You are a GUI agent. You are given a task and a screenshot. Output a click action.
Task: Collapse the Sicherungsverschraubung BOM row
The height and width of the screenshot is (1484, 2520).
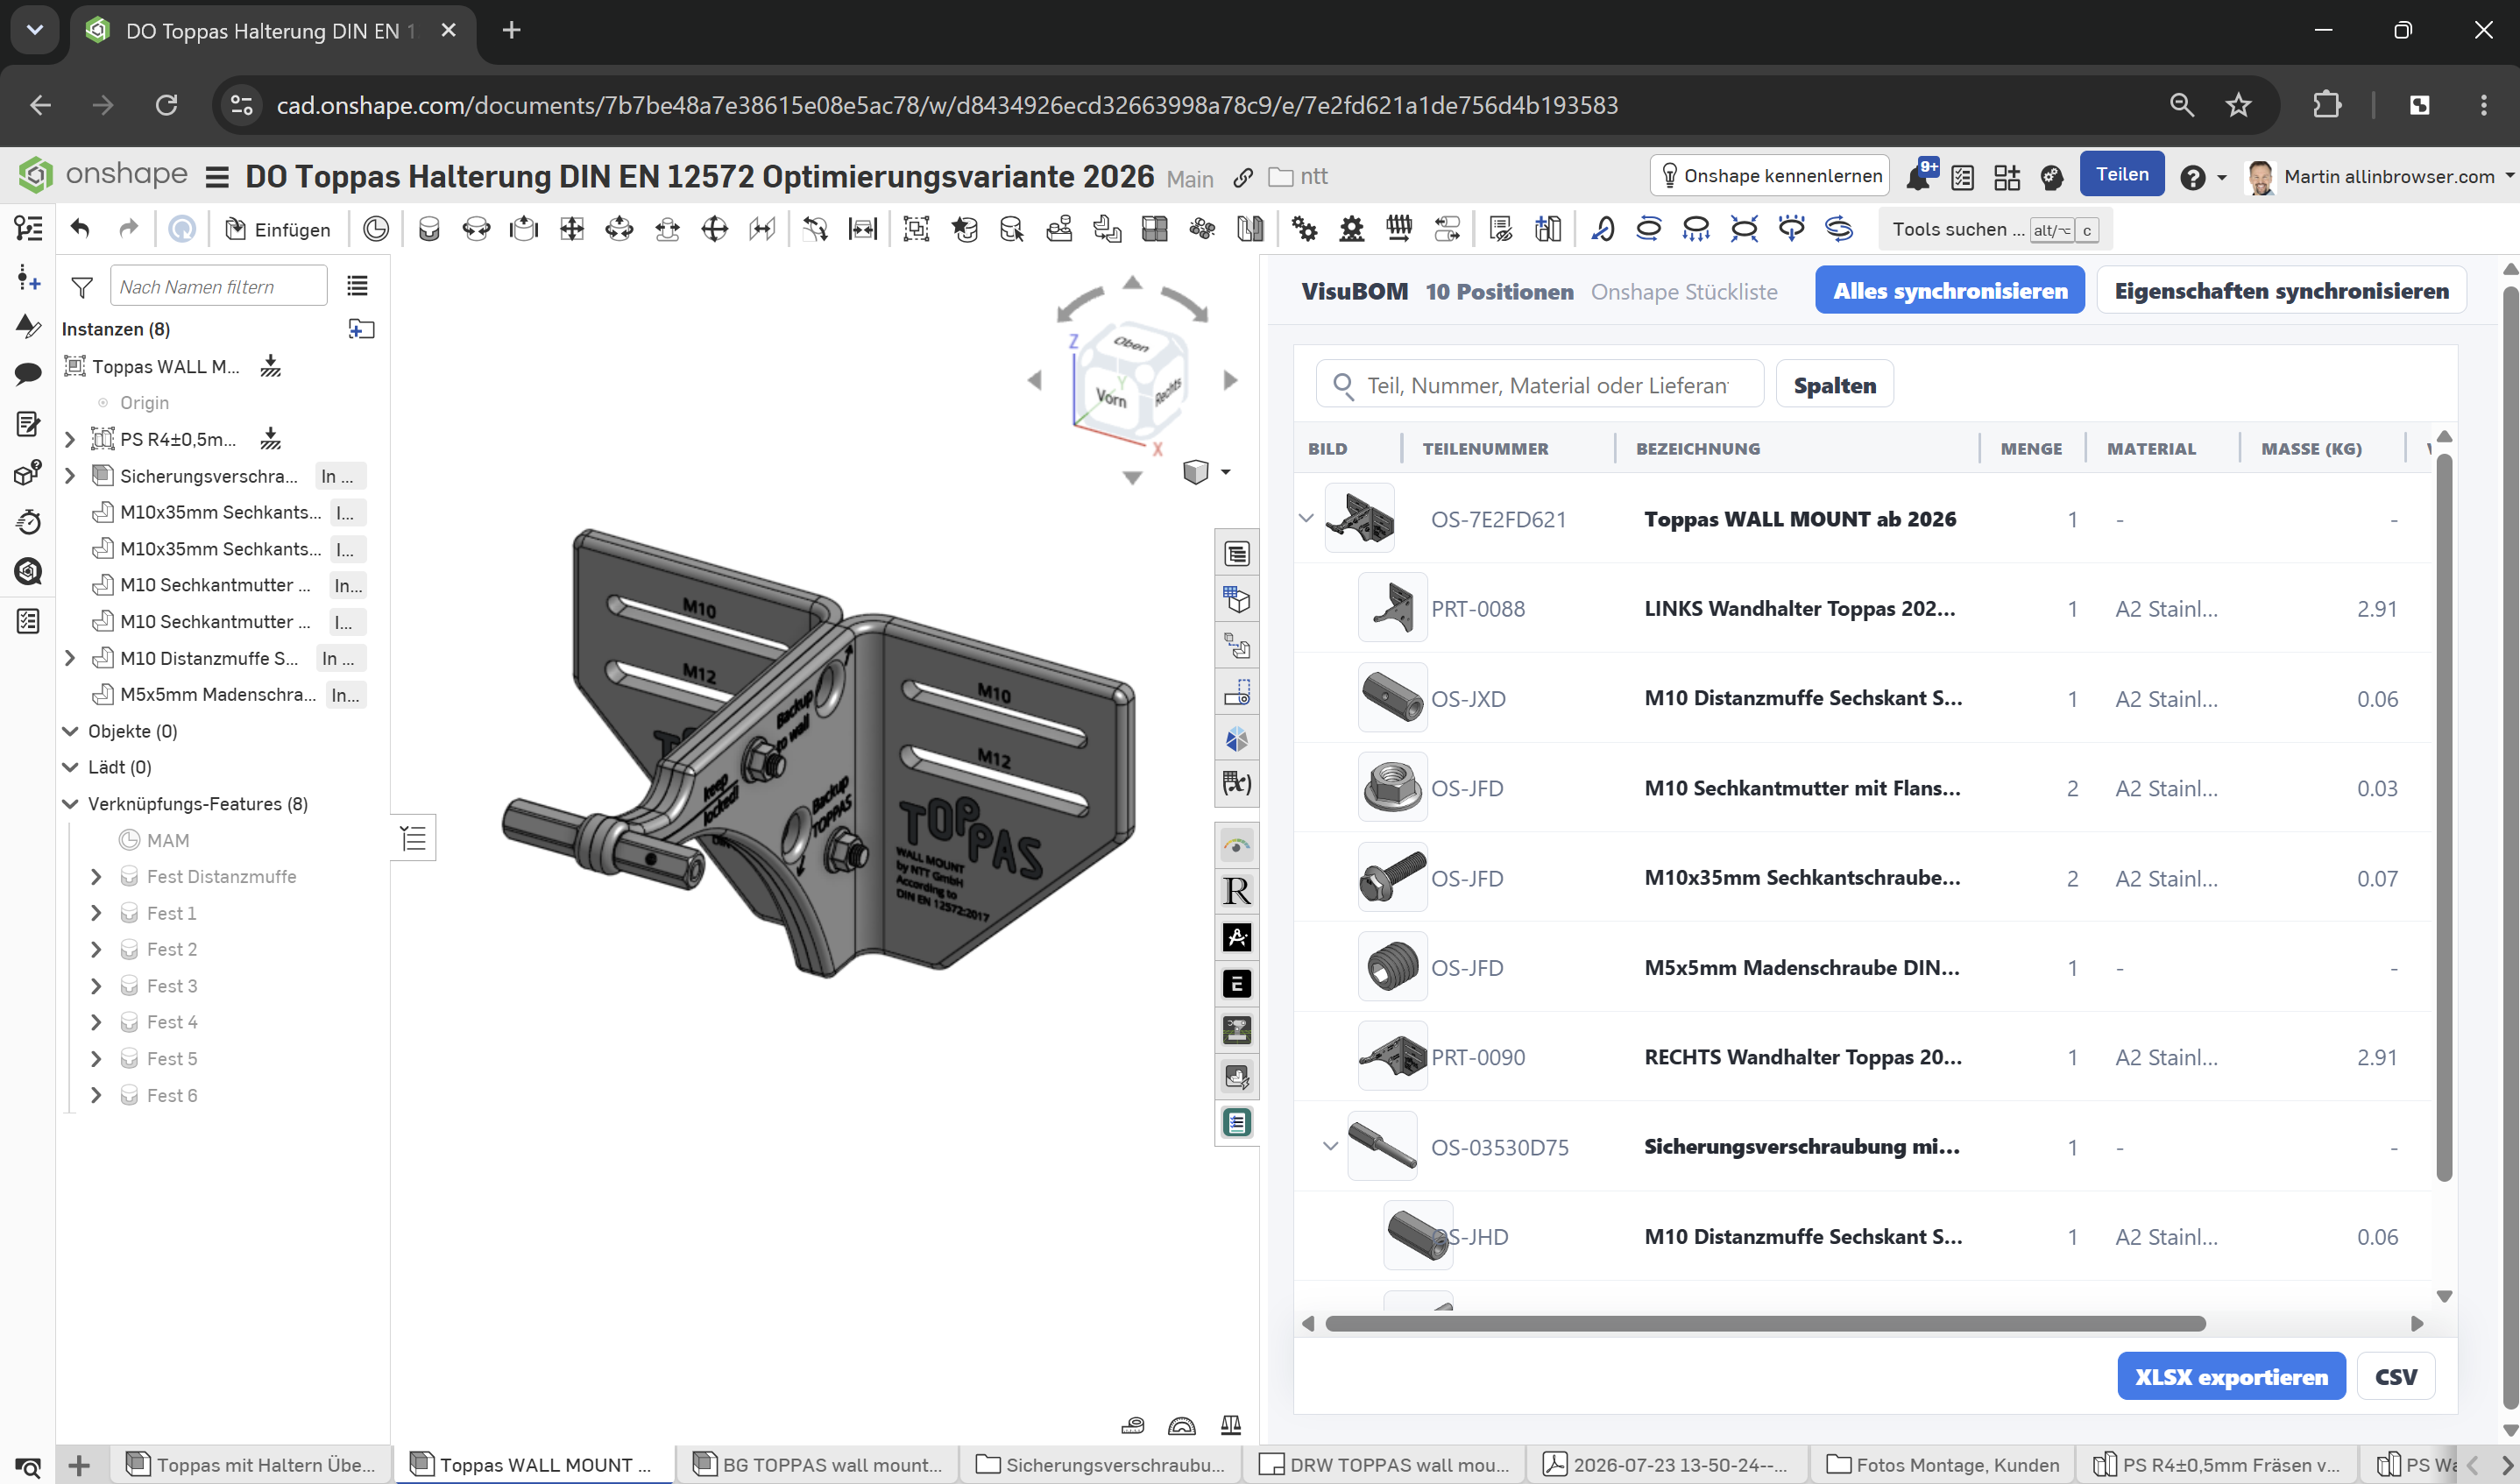(1330, 1146)
